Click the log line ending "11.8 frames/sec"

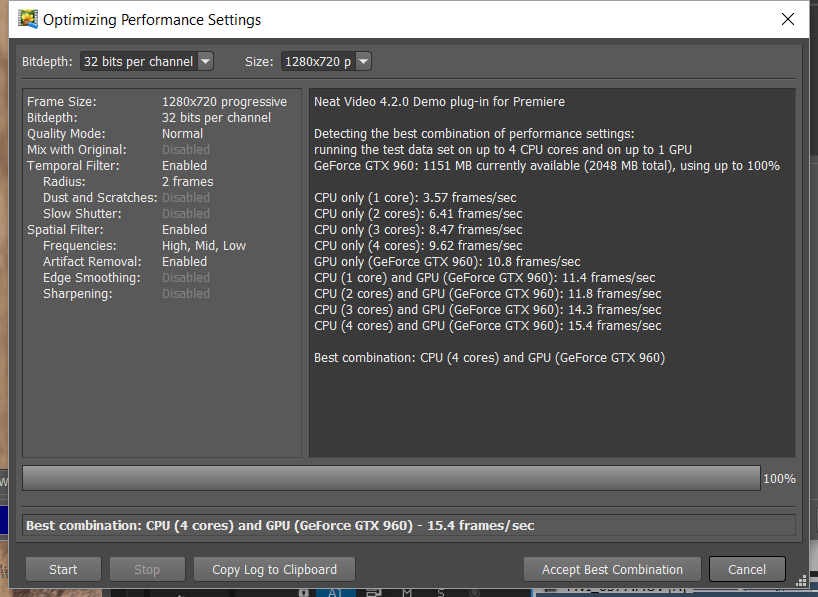click(x=488, y=294)
